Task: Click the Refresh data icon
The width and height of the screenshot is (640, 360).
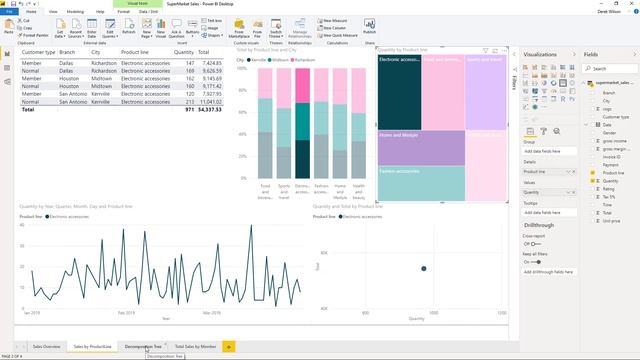Action: point(129,26)
